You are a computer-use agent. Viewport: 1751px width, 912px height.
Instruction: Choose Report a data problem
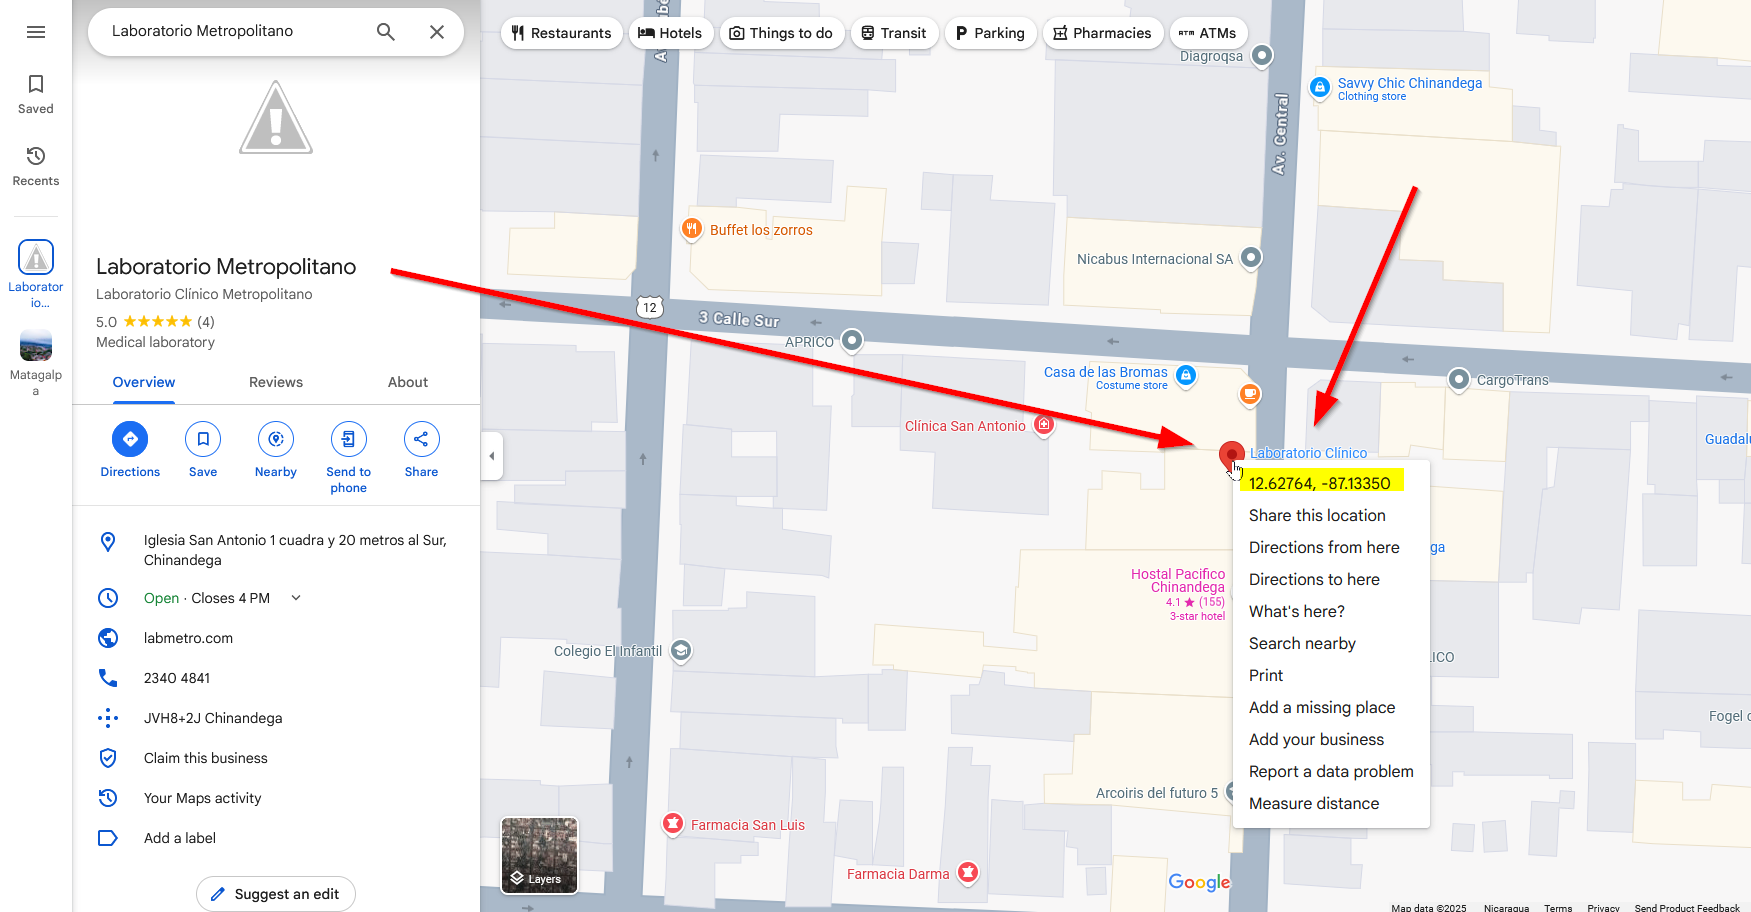coord(1331,771)
